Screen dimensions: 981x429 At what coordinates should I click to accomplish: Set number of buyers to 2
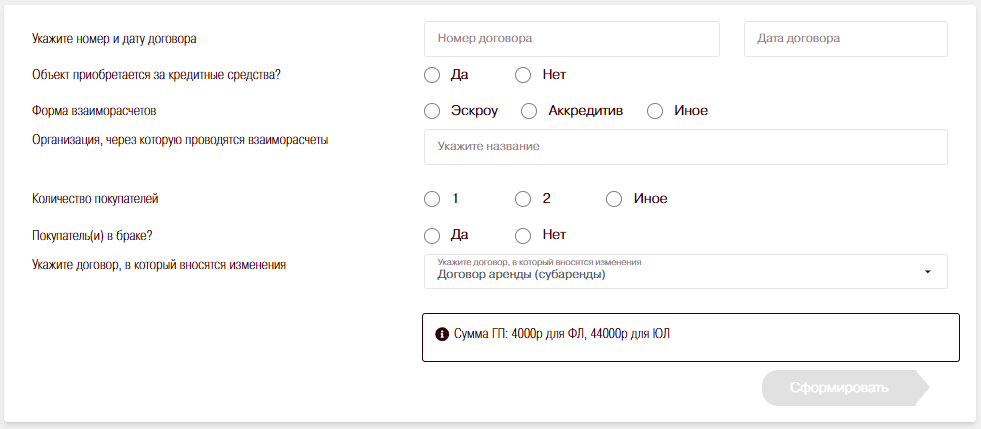pyautogui.click(x=523, y=199)
